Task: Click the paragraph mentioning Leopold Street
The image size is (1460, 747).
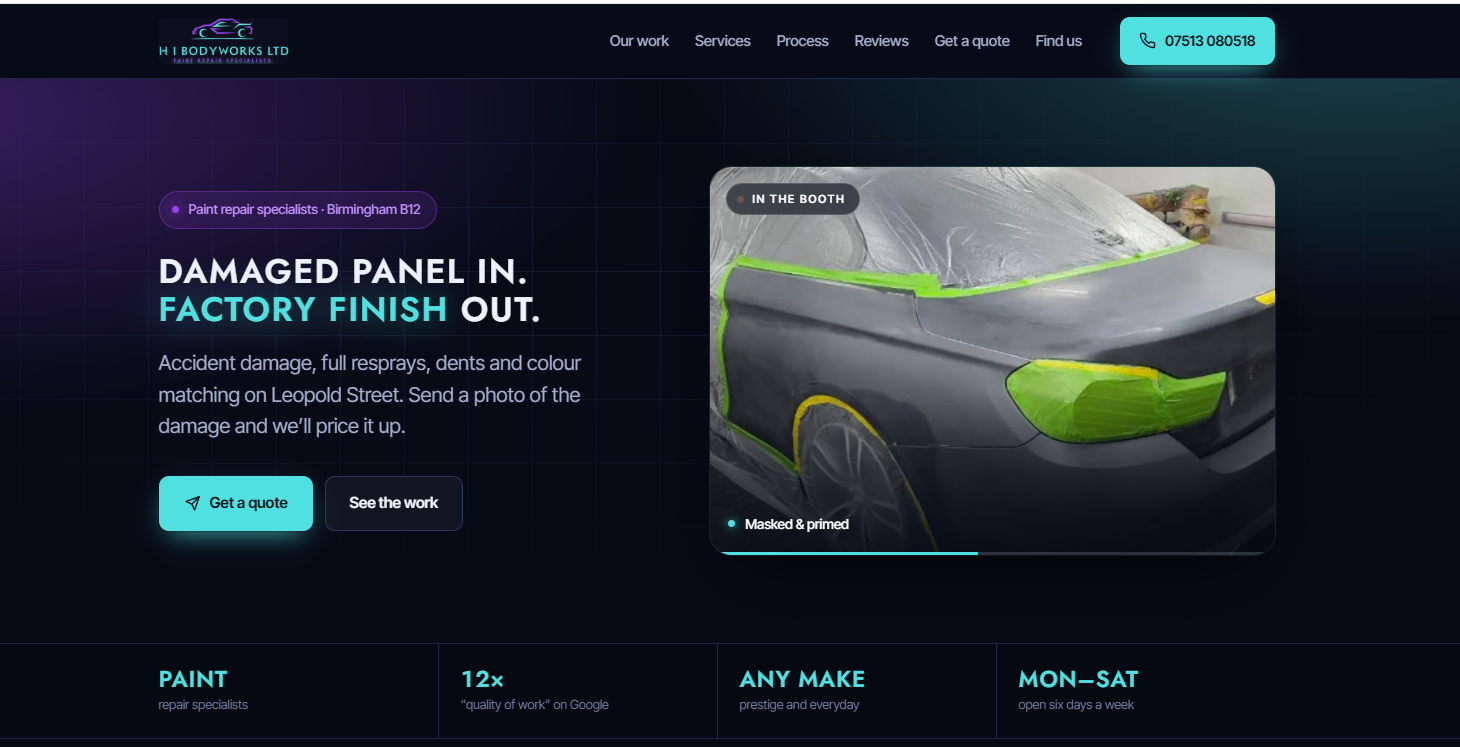Action: pyautogui.click(x=370, y=394)
